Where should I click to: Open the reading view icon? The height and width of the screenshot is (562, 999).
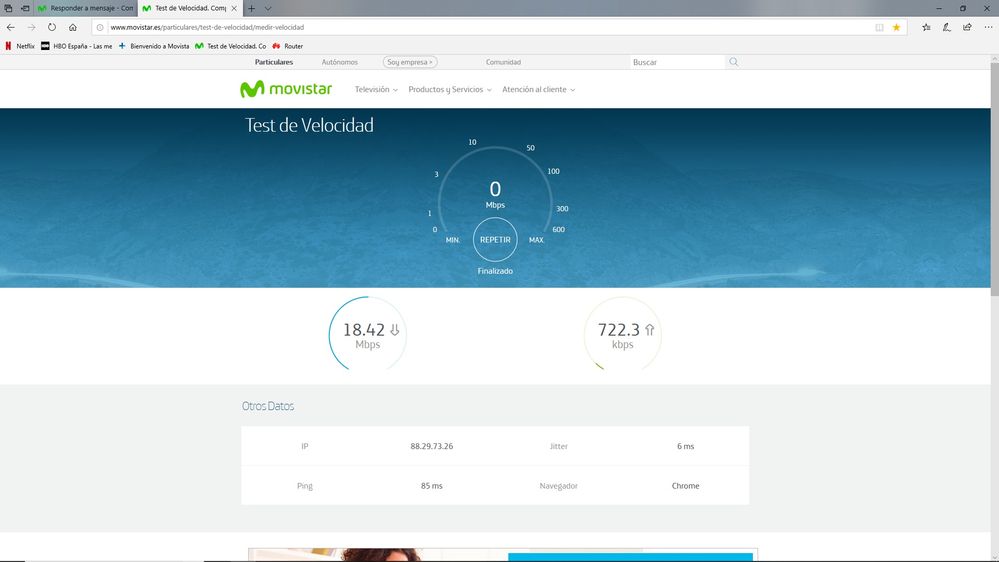pos(879,27)
